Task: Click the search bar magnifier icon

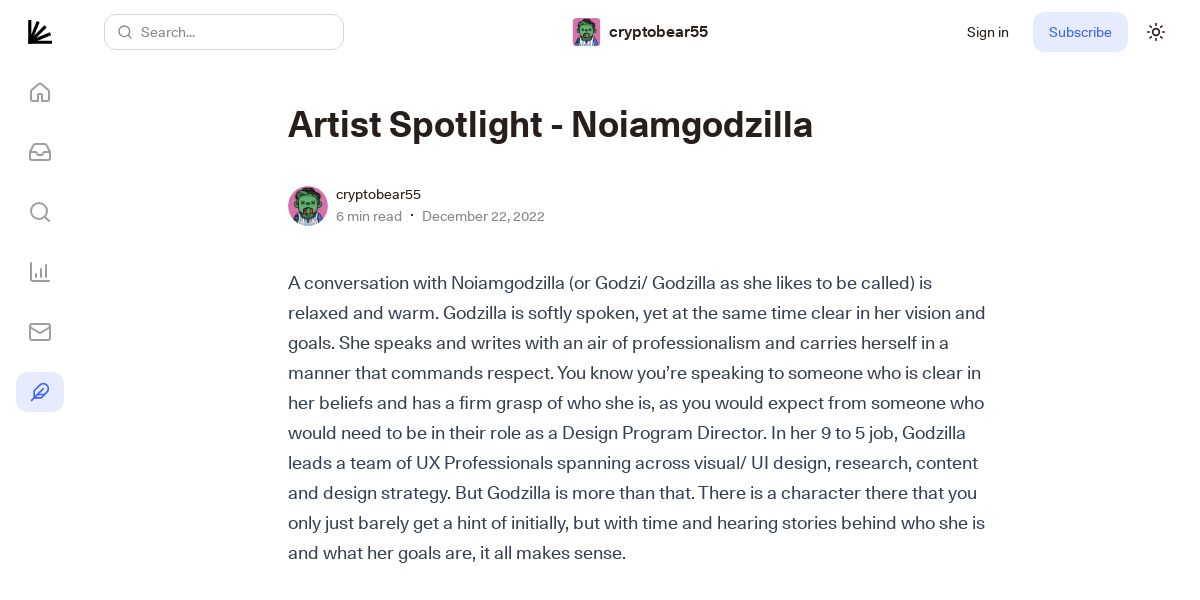Action: point(125,32)
